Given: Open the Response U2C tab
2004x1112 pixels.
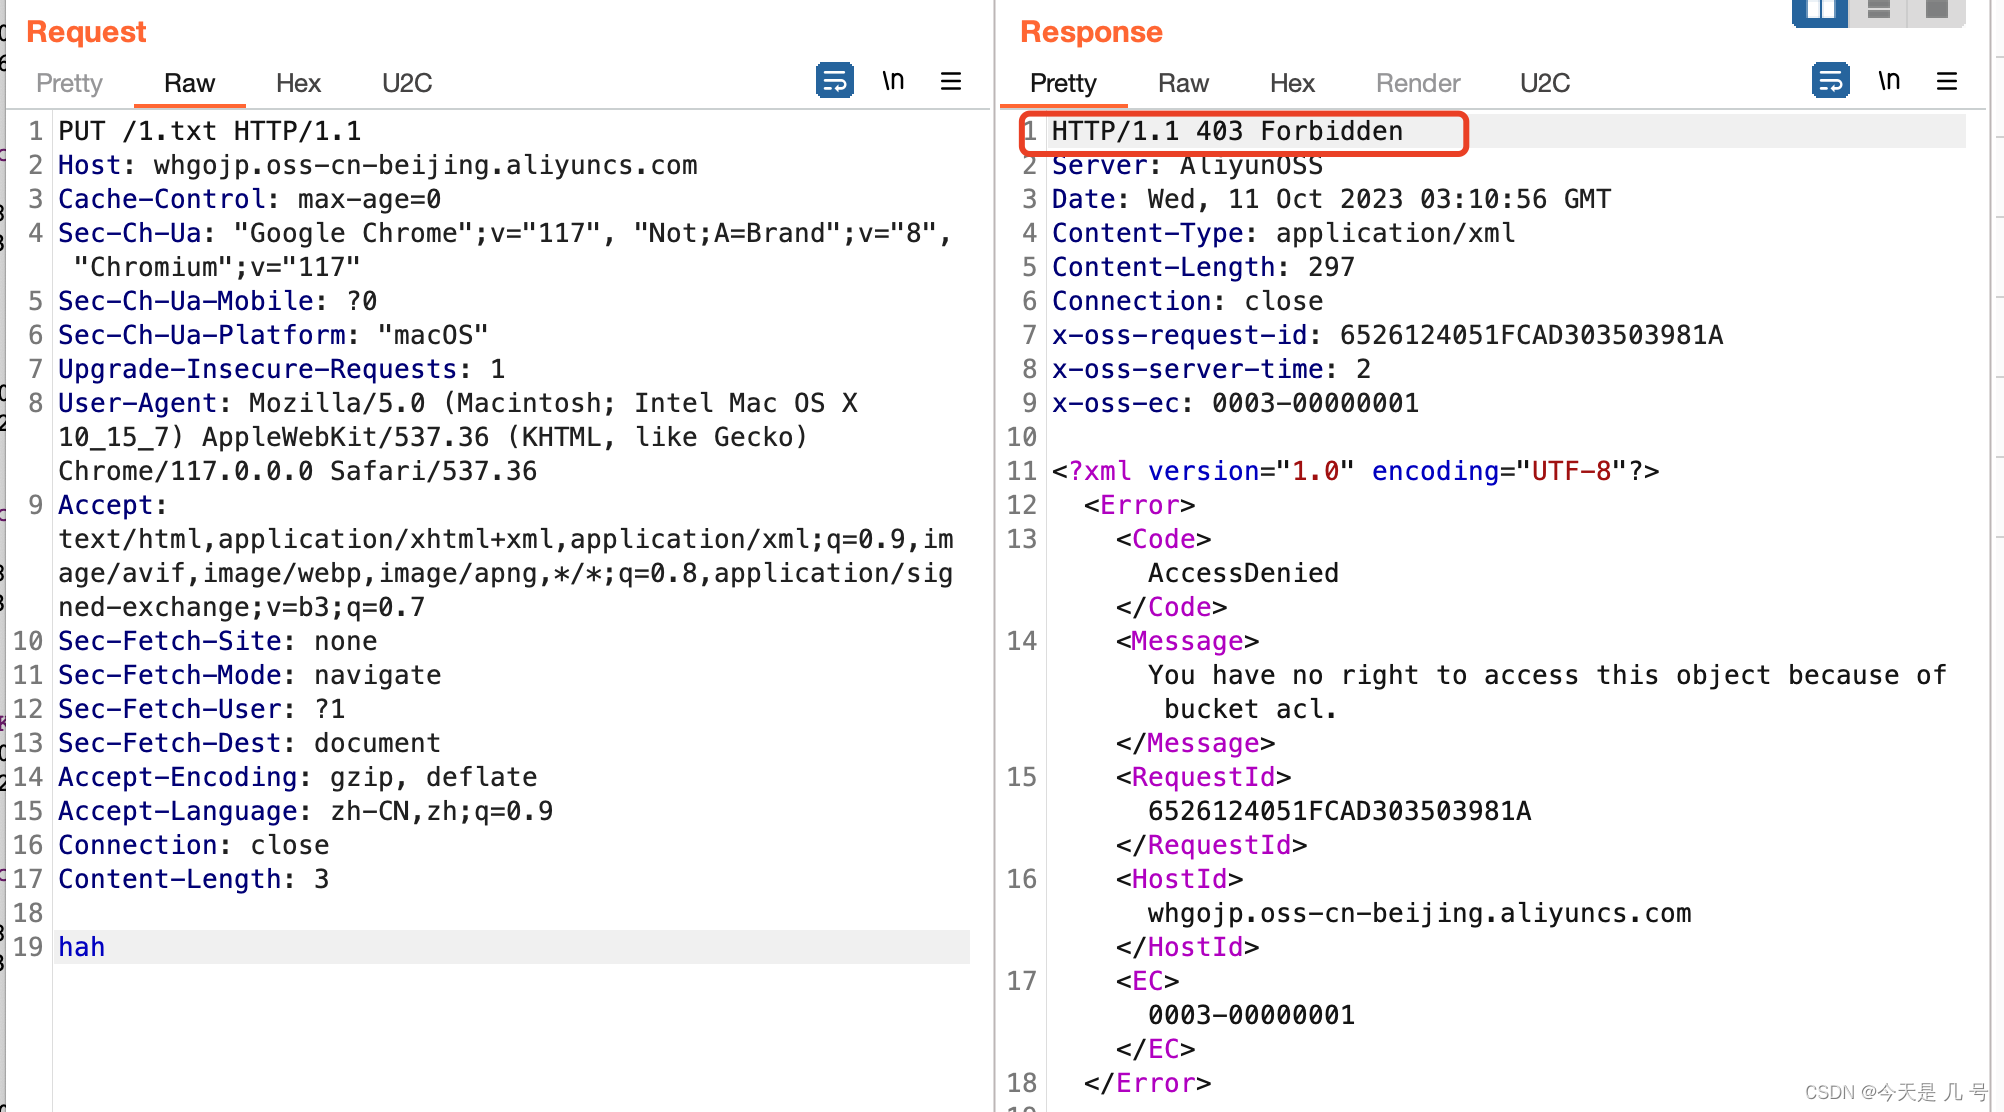Looking at the screenshot, I should coord(1545,83).
